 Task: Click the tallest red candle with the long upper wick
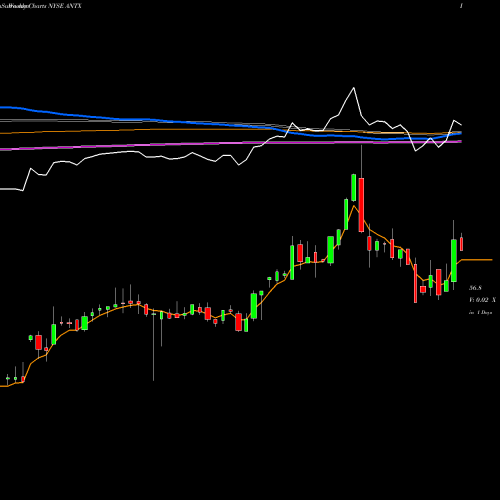pos(361,205)
